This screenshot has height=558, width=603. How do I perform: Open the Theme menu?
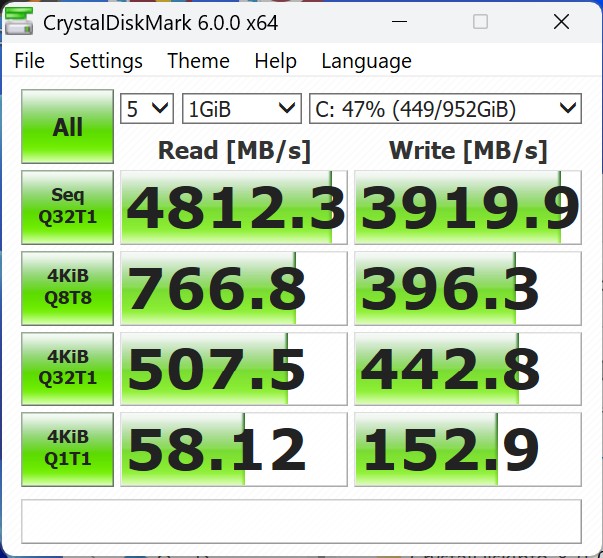198,61
